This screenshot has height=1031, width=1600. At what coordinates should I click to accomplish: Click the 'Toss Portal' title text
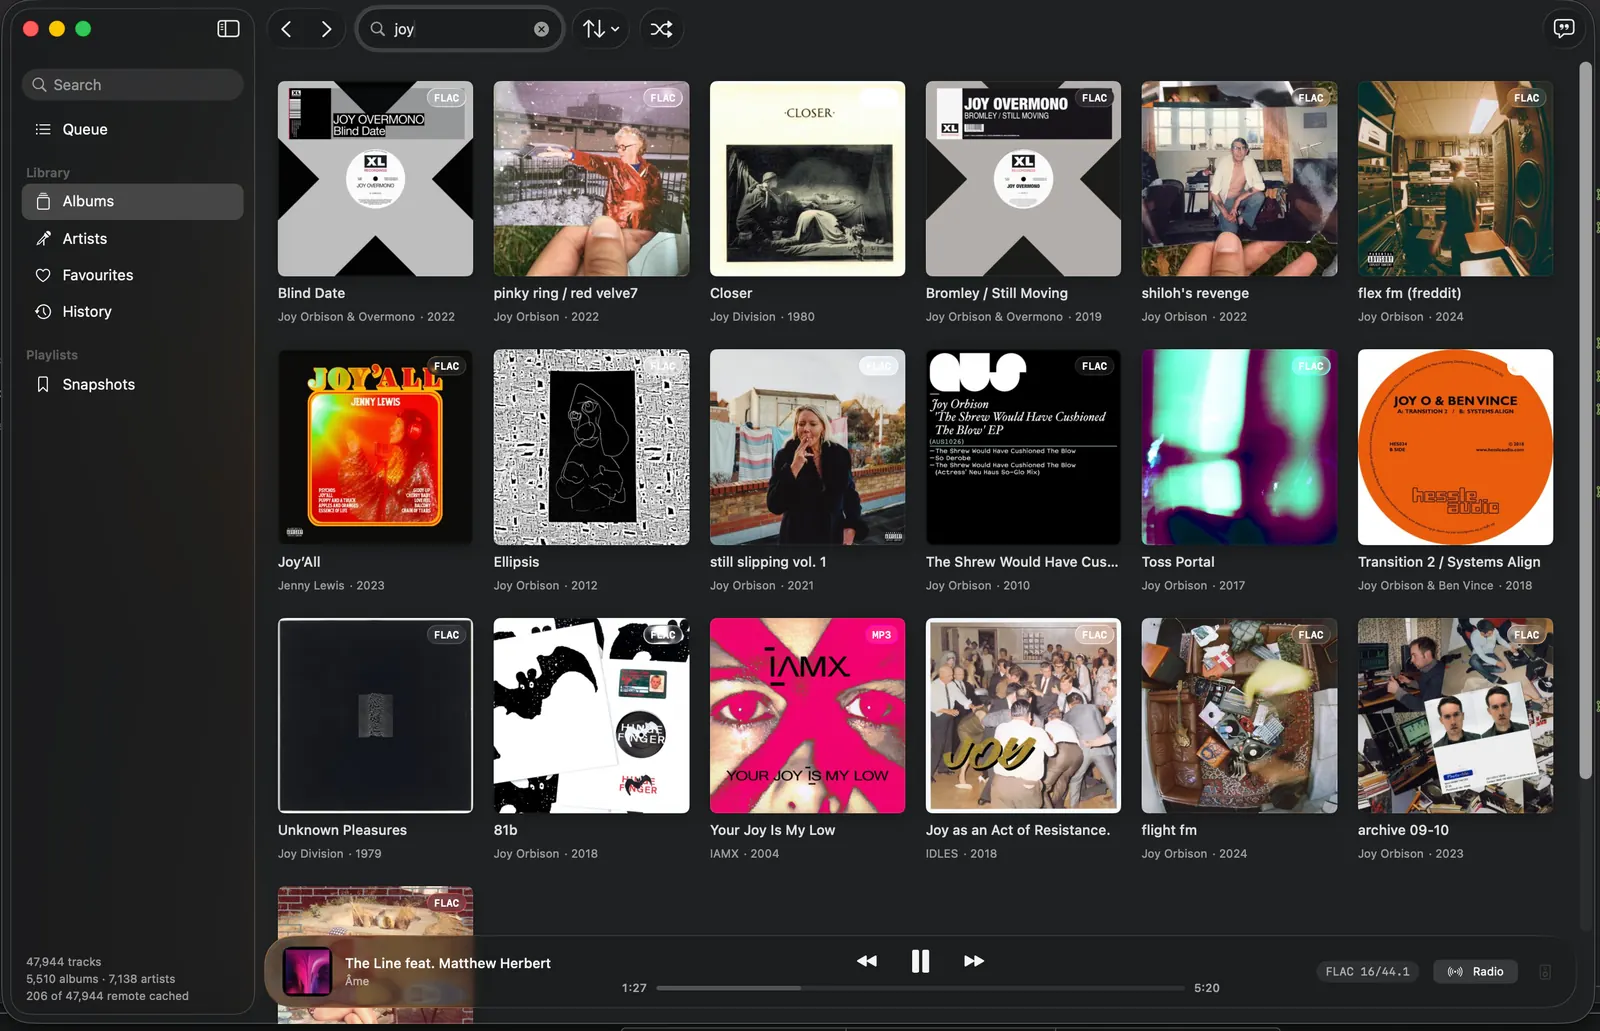(1178, 562)
